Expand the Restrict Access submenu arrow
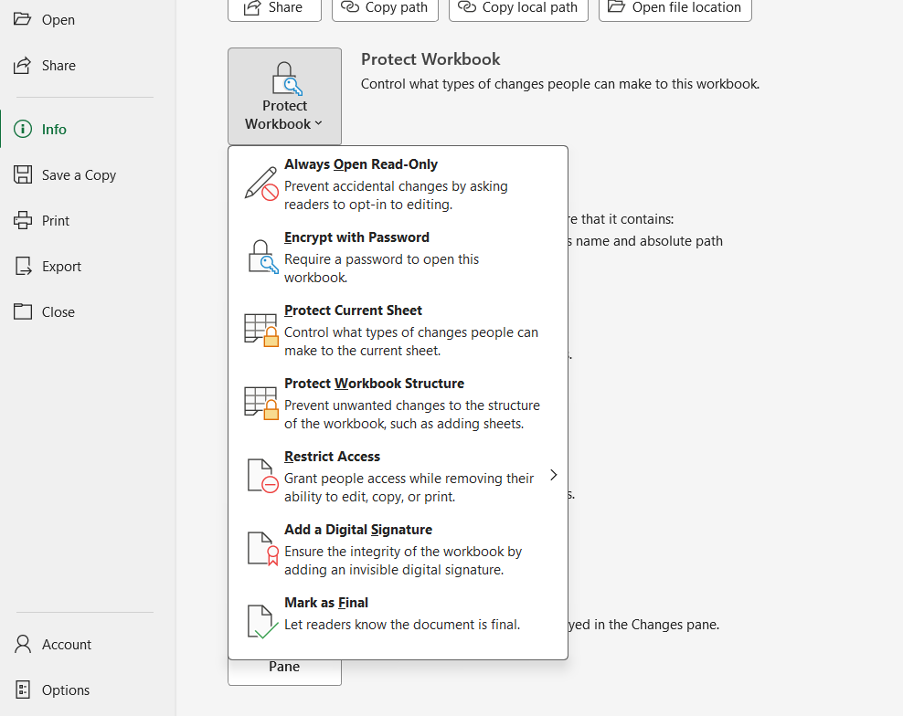 553,475
